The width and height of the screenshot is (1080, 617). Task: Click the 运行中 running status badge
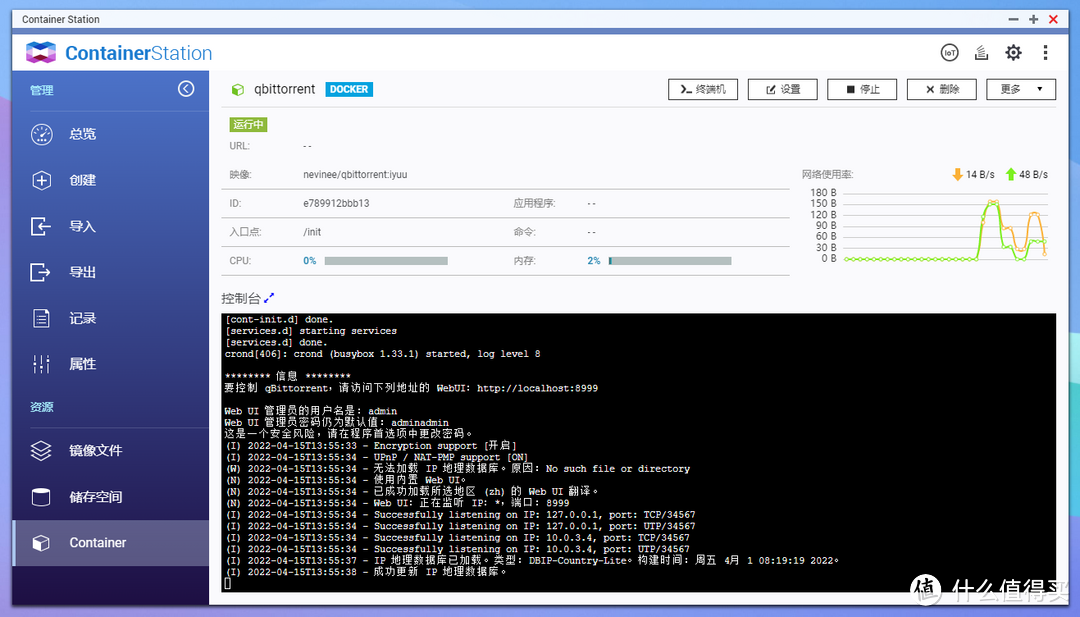pyautogui.click(x=248, y=125)
